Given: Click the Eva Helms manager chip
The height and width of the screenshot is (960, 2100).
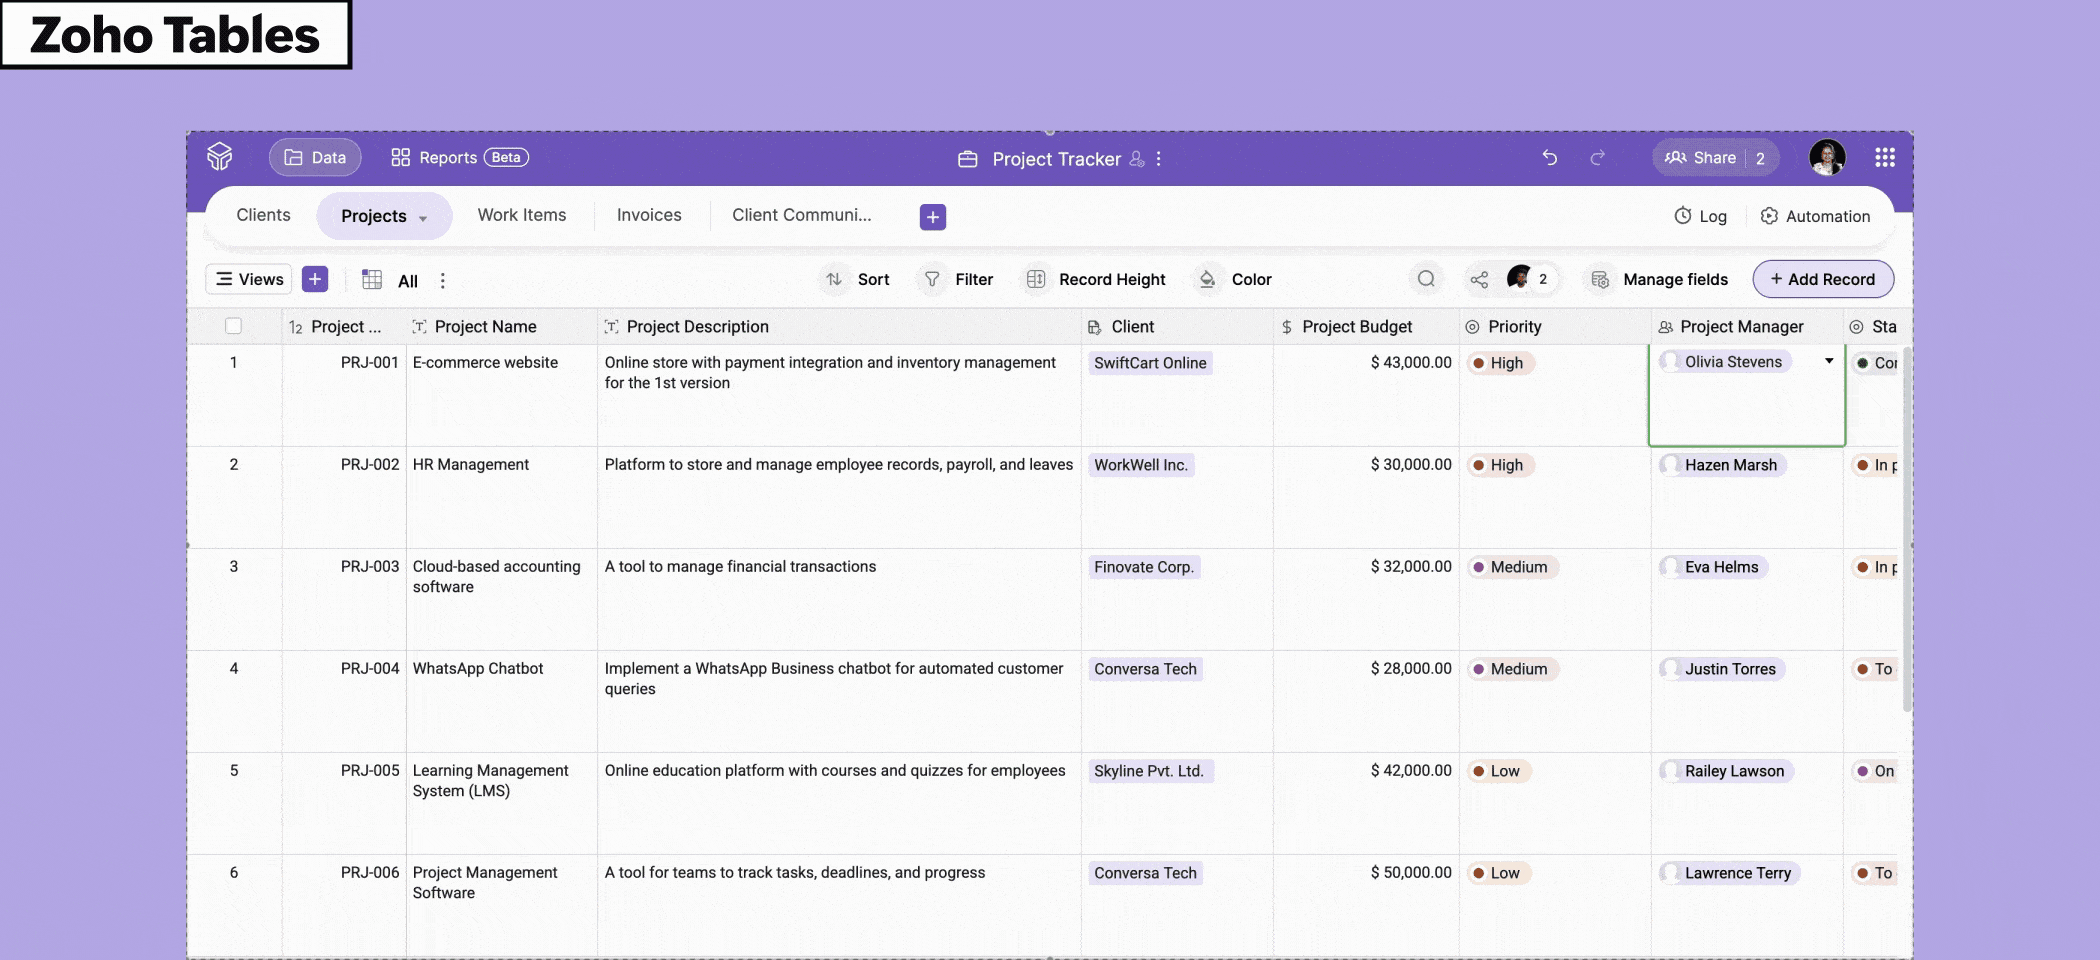Looking at the screenshot, I should 1713,567.
